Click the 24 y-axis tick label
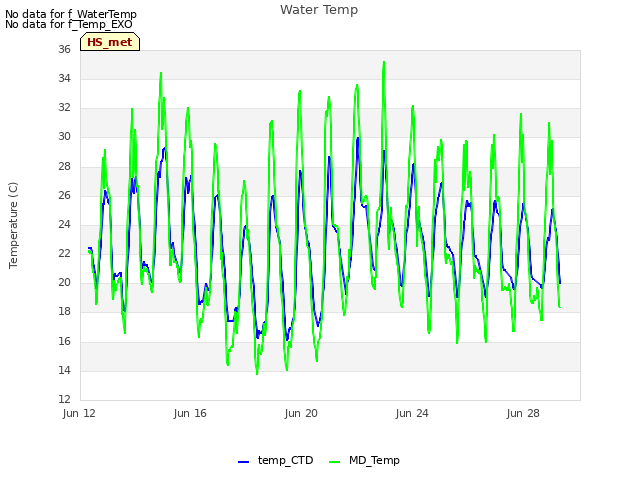Screen dimensions: 640x480 [64, 224]
